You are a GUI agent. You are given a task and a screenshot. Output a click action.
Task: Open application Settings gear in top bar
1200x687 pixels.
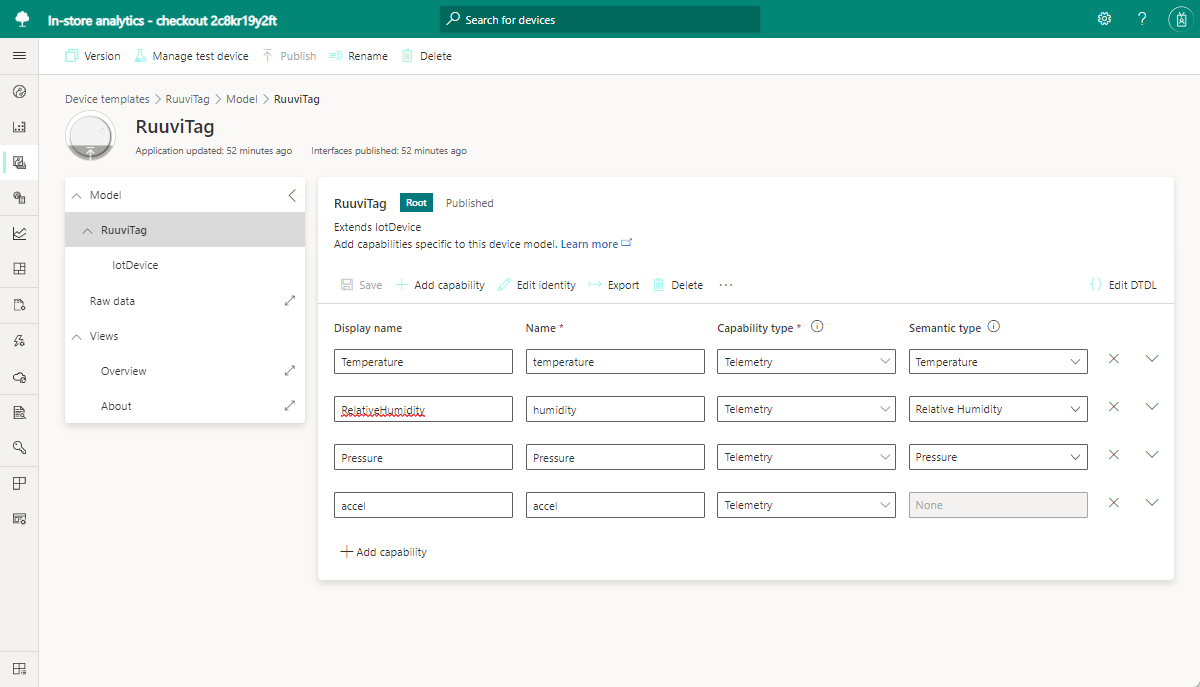[1103, 18]
